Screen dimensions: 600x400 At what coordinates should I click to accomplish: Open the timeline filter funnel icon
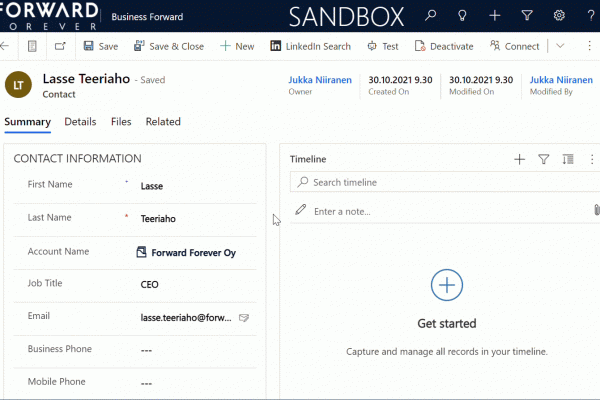click(x=544, y=159)
